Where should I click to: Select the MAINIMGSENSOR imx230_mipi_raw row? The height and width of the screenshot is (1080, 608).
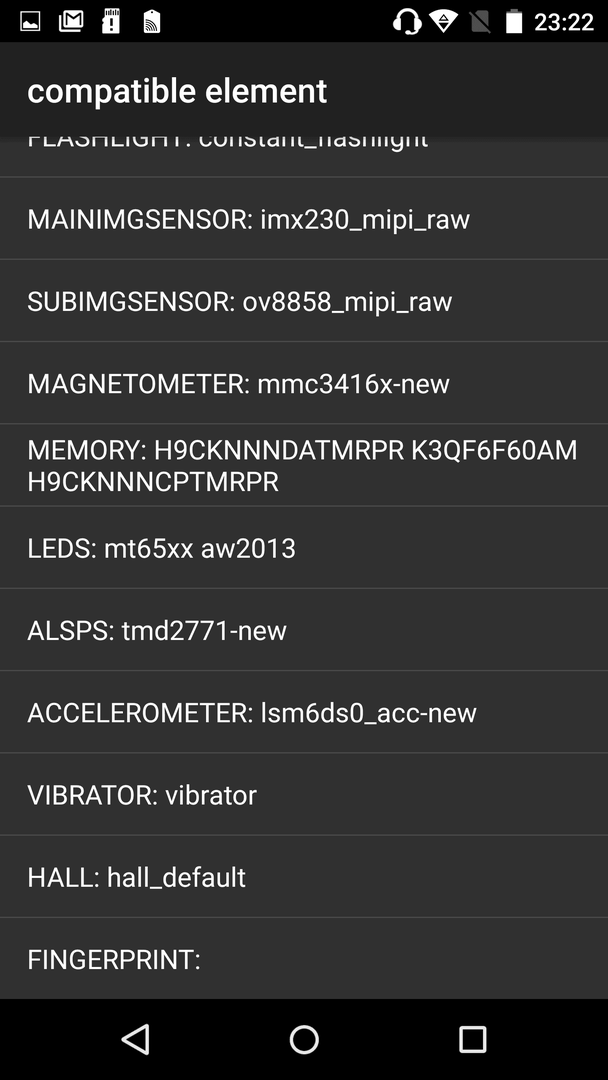(304, 218)
